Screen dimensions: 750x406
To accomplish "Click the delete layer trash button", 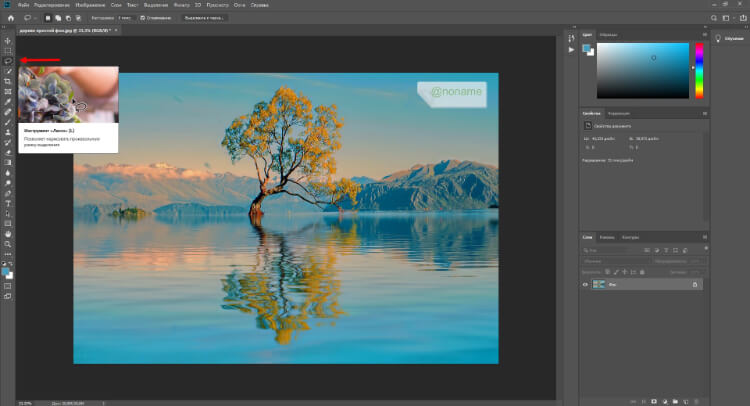I will point(696,402).
